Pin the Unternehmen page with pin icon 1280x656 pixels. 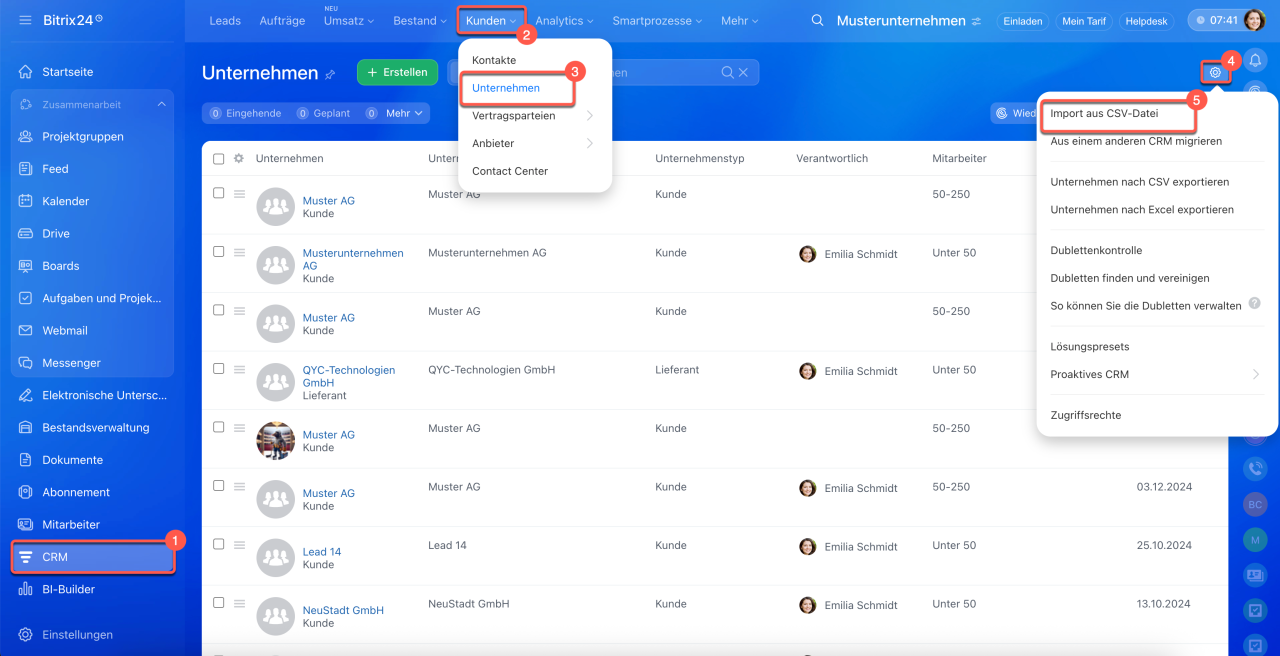point(330,74)
